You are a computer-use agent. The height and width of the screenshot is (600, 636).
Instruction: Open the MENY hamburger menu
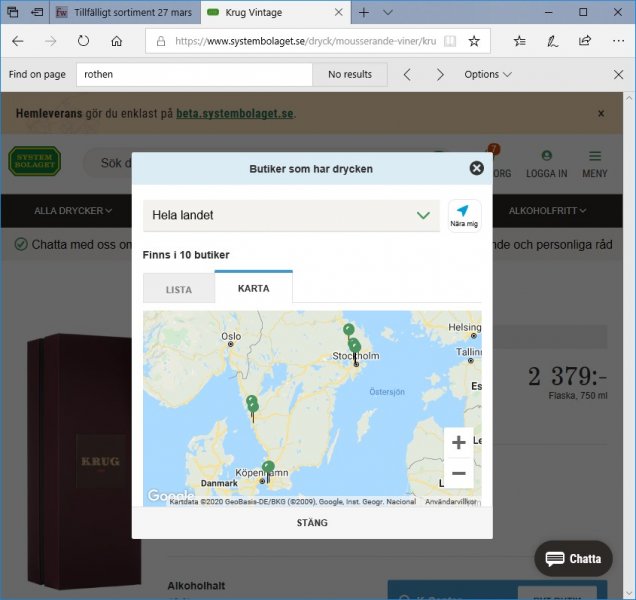coord(595,164)
